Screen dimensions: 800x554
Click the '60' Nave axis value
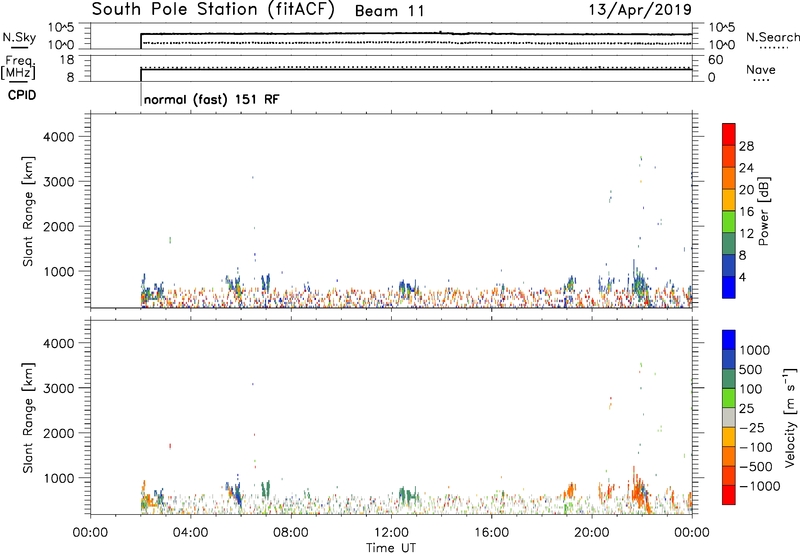(x=716, y=60)
